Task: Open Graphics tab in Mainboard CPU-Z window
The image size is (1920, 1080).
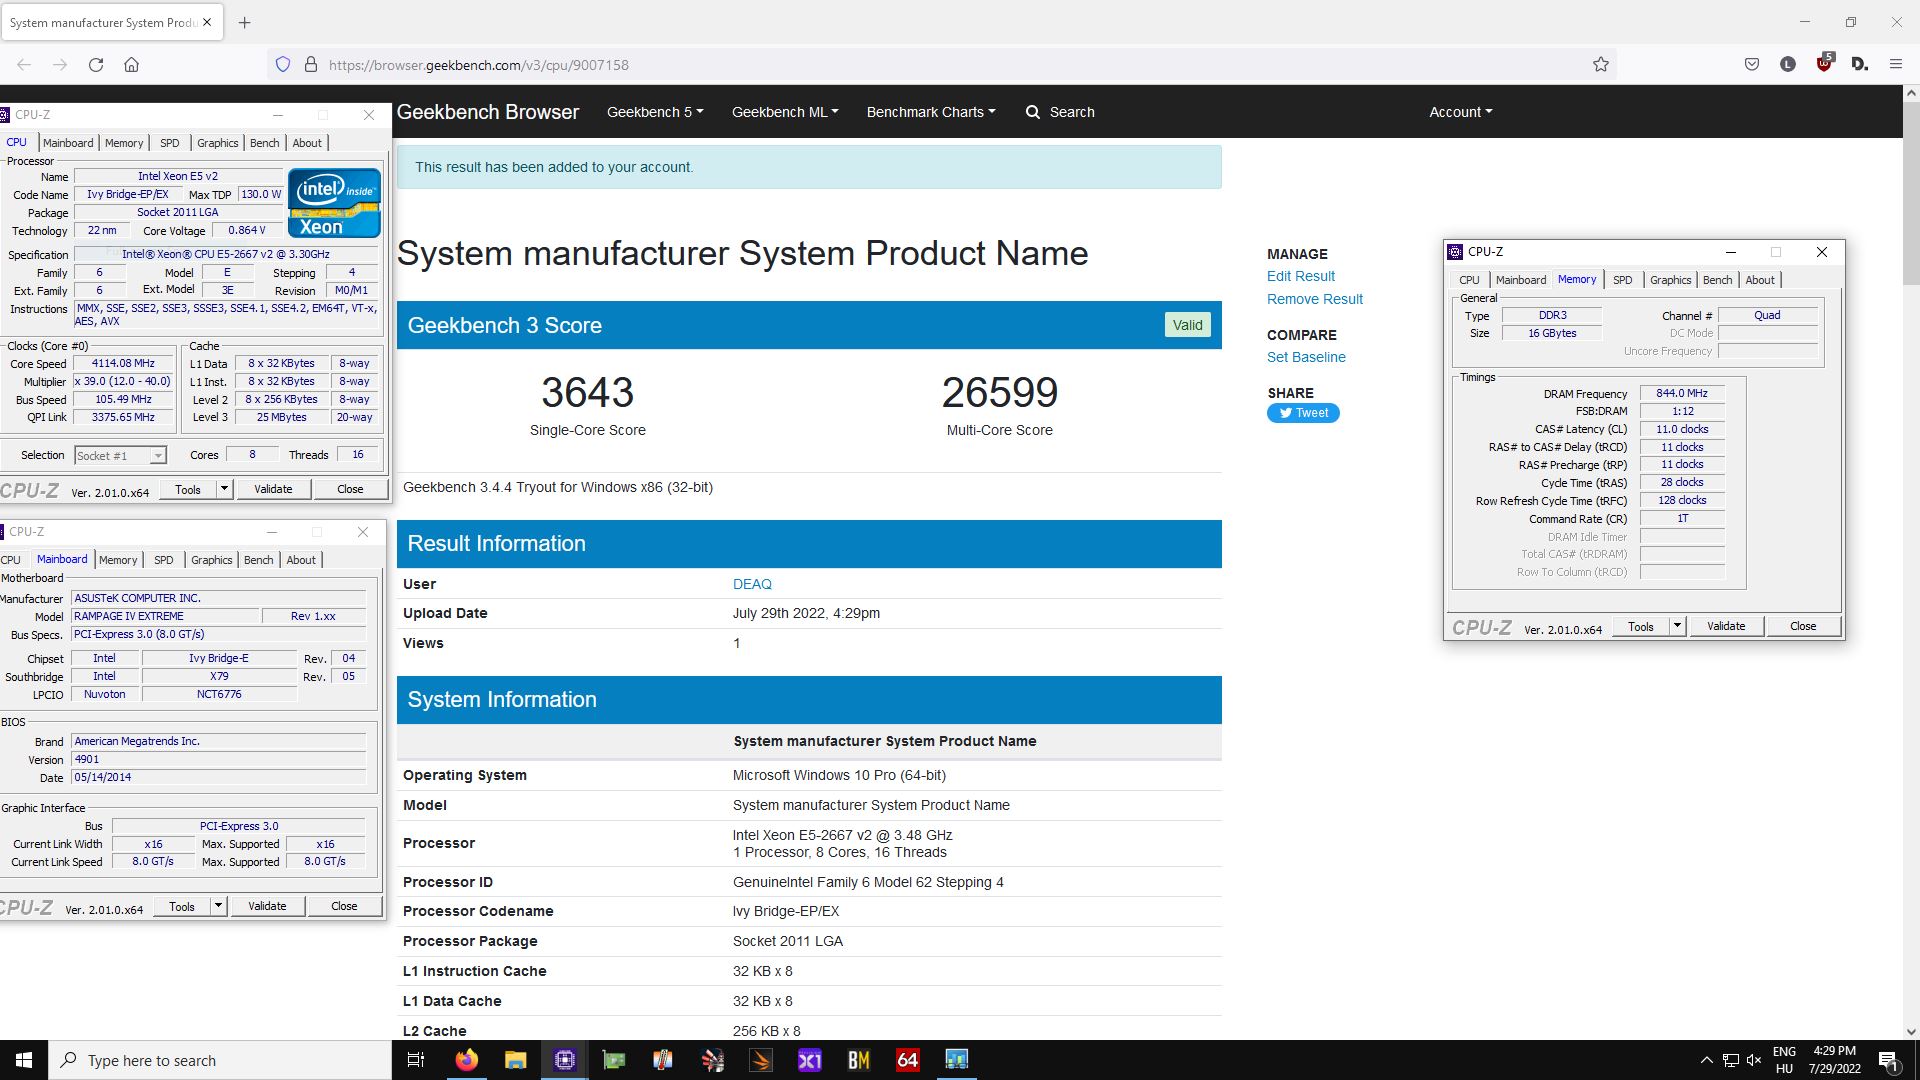Action: click(x=211, y=560)
